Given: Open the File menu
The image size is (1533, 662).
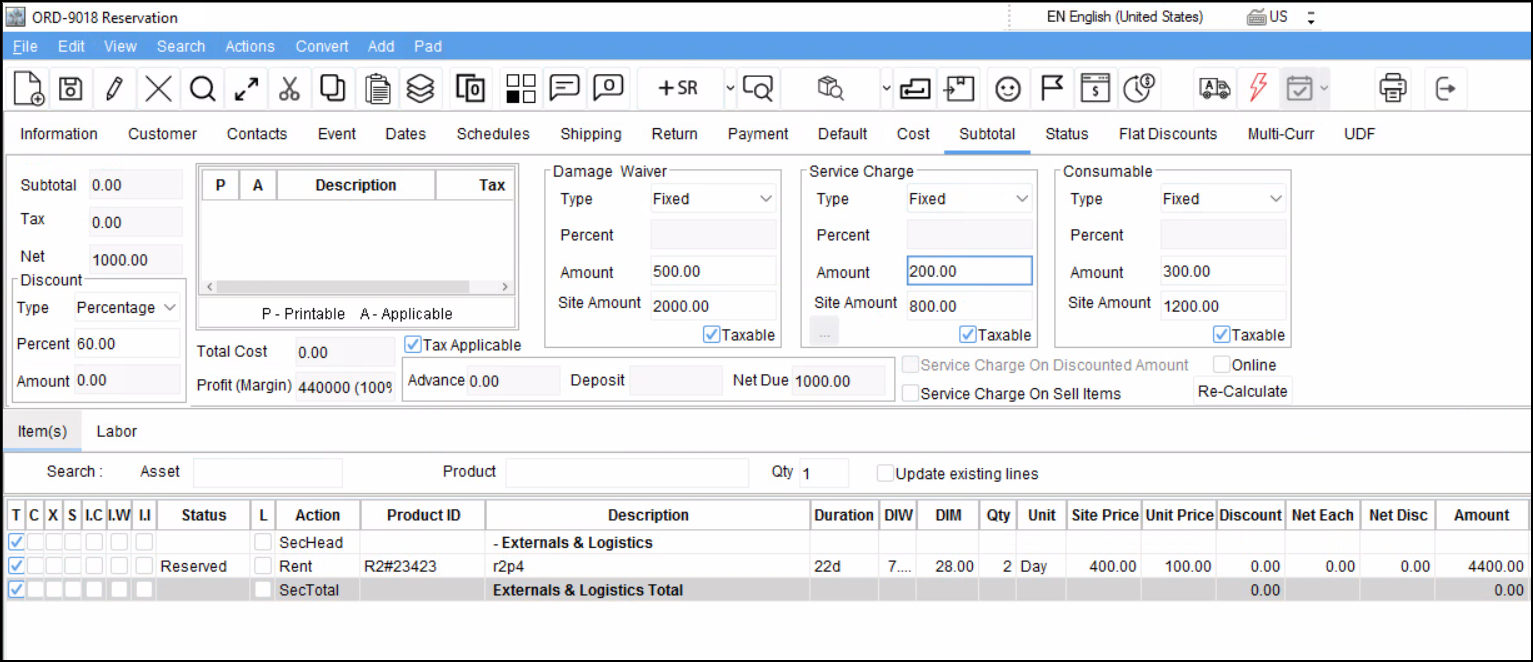Looking at the screenshot, I should [x=25, y=46].
